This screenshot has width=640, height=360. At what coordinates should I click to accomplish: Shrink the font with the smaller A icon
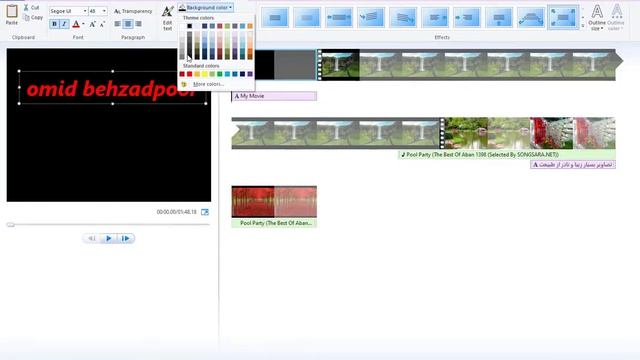(102, 24)
